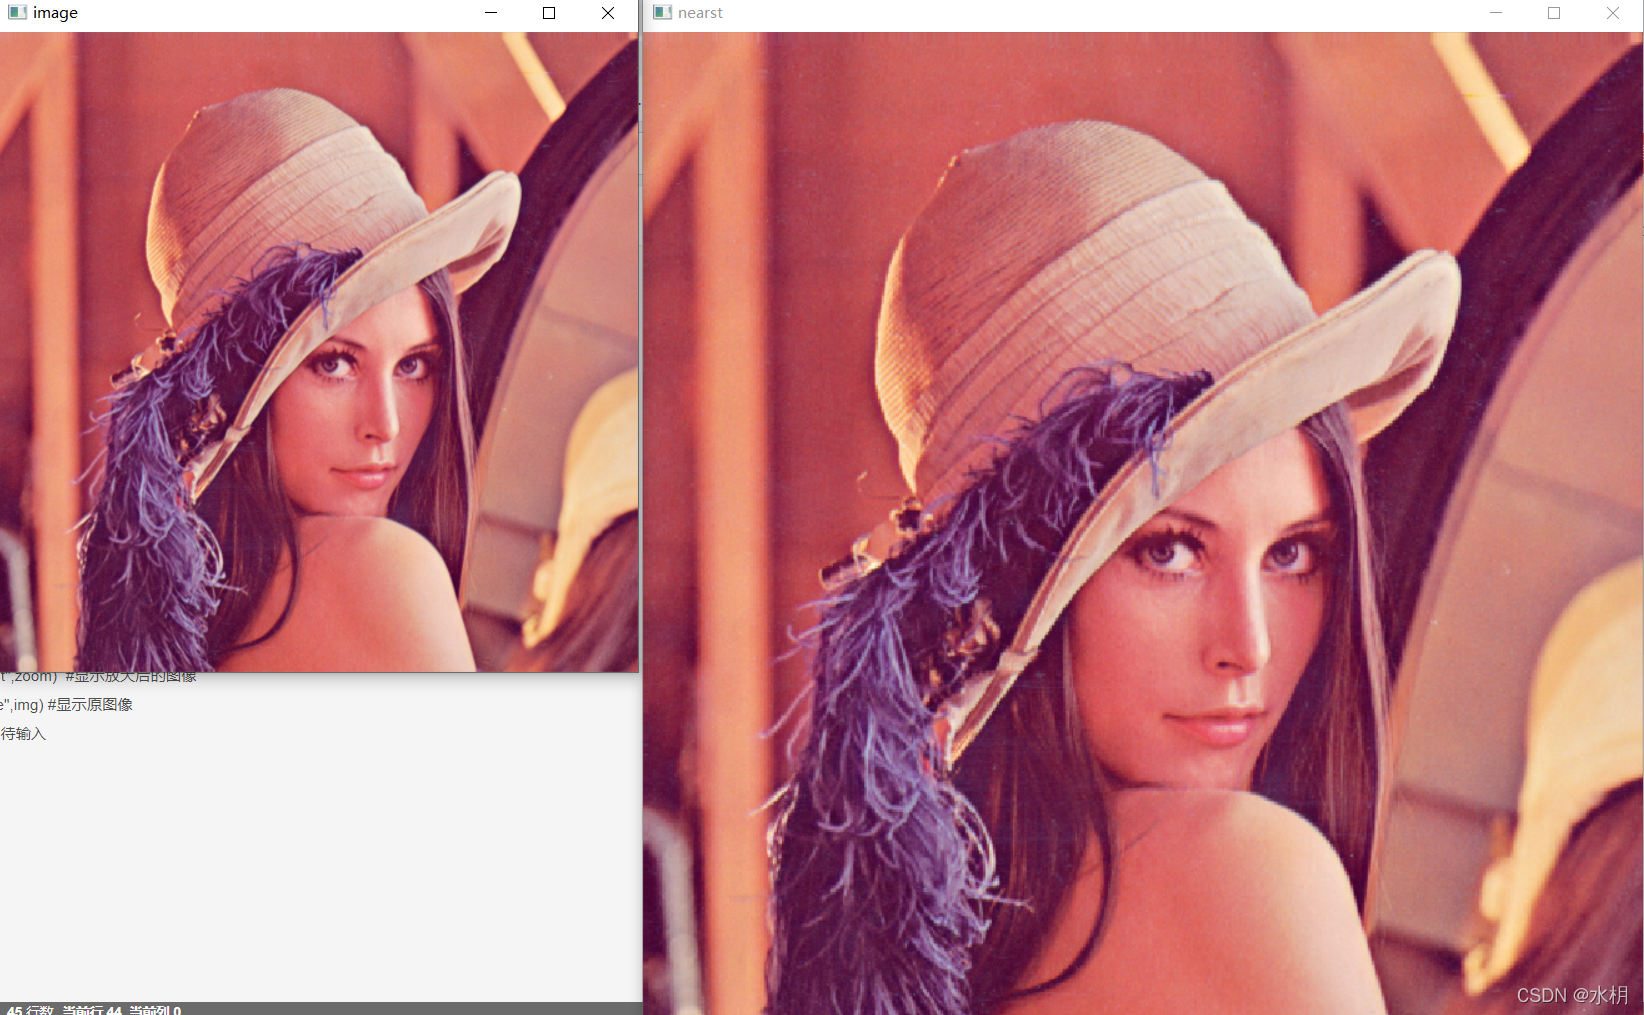Click the code line ending '待输入'

click(23, 733)
